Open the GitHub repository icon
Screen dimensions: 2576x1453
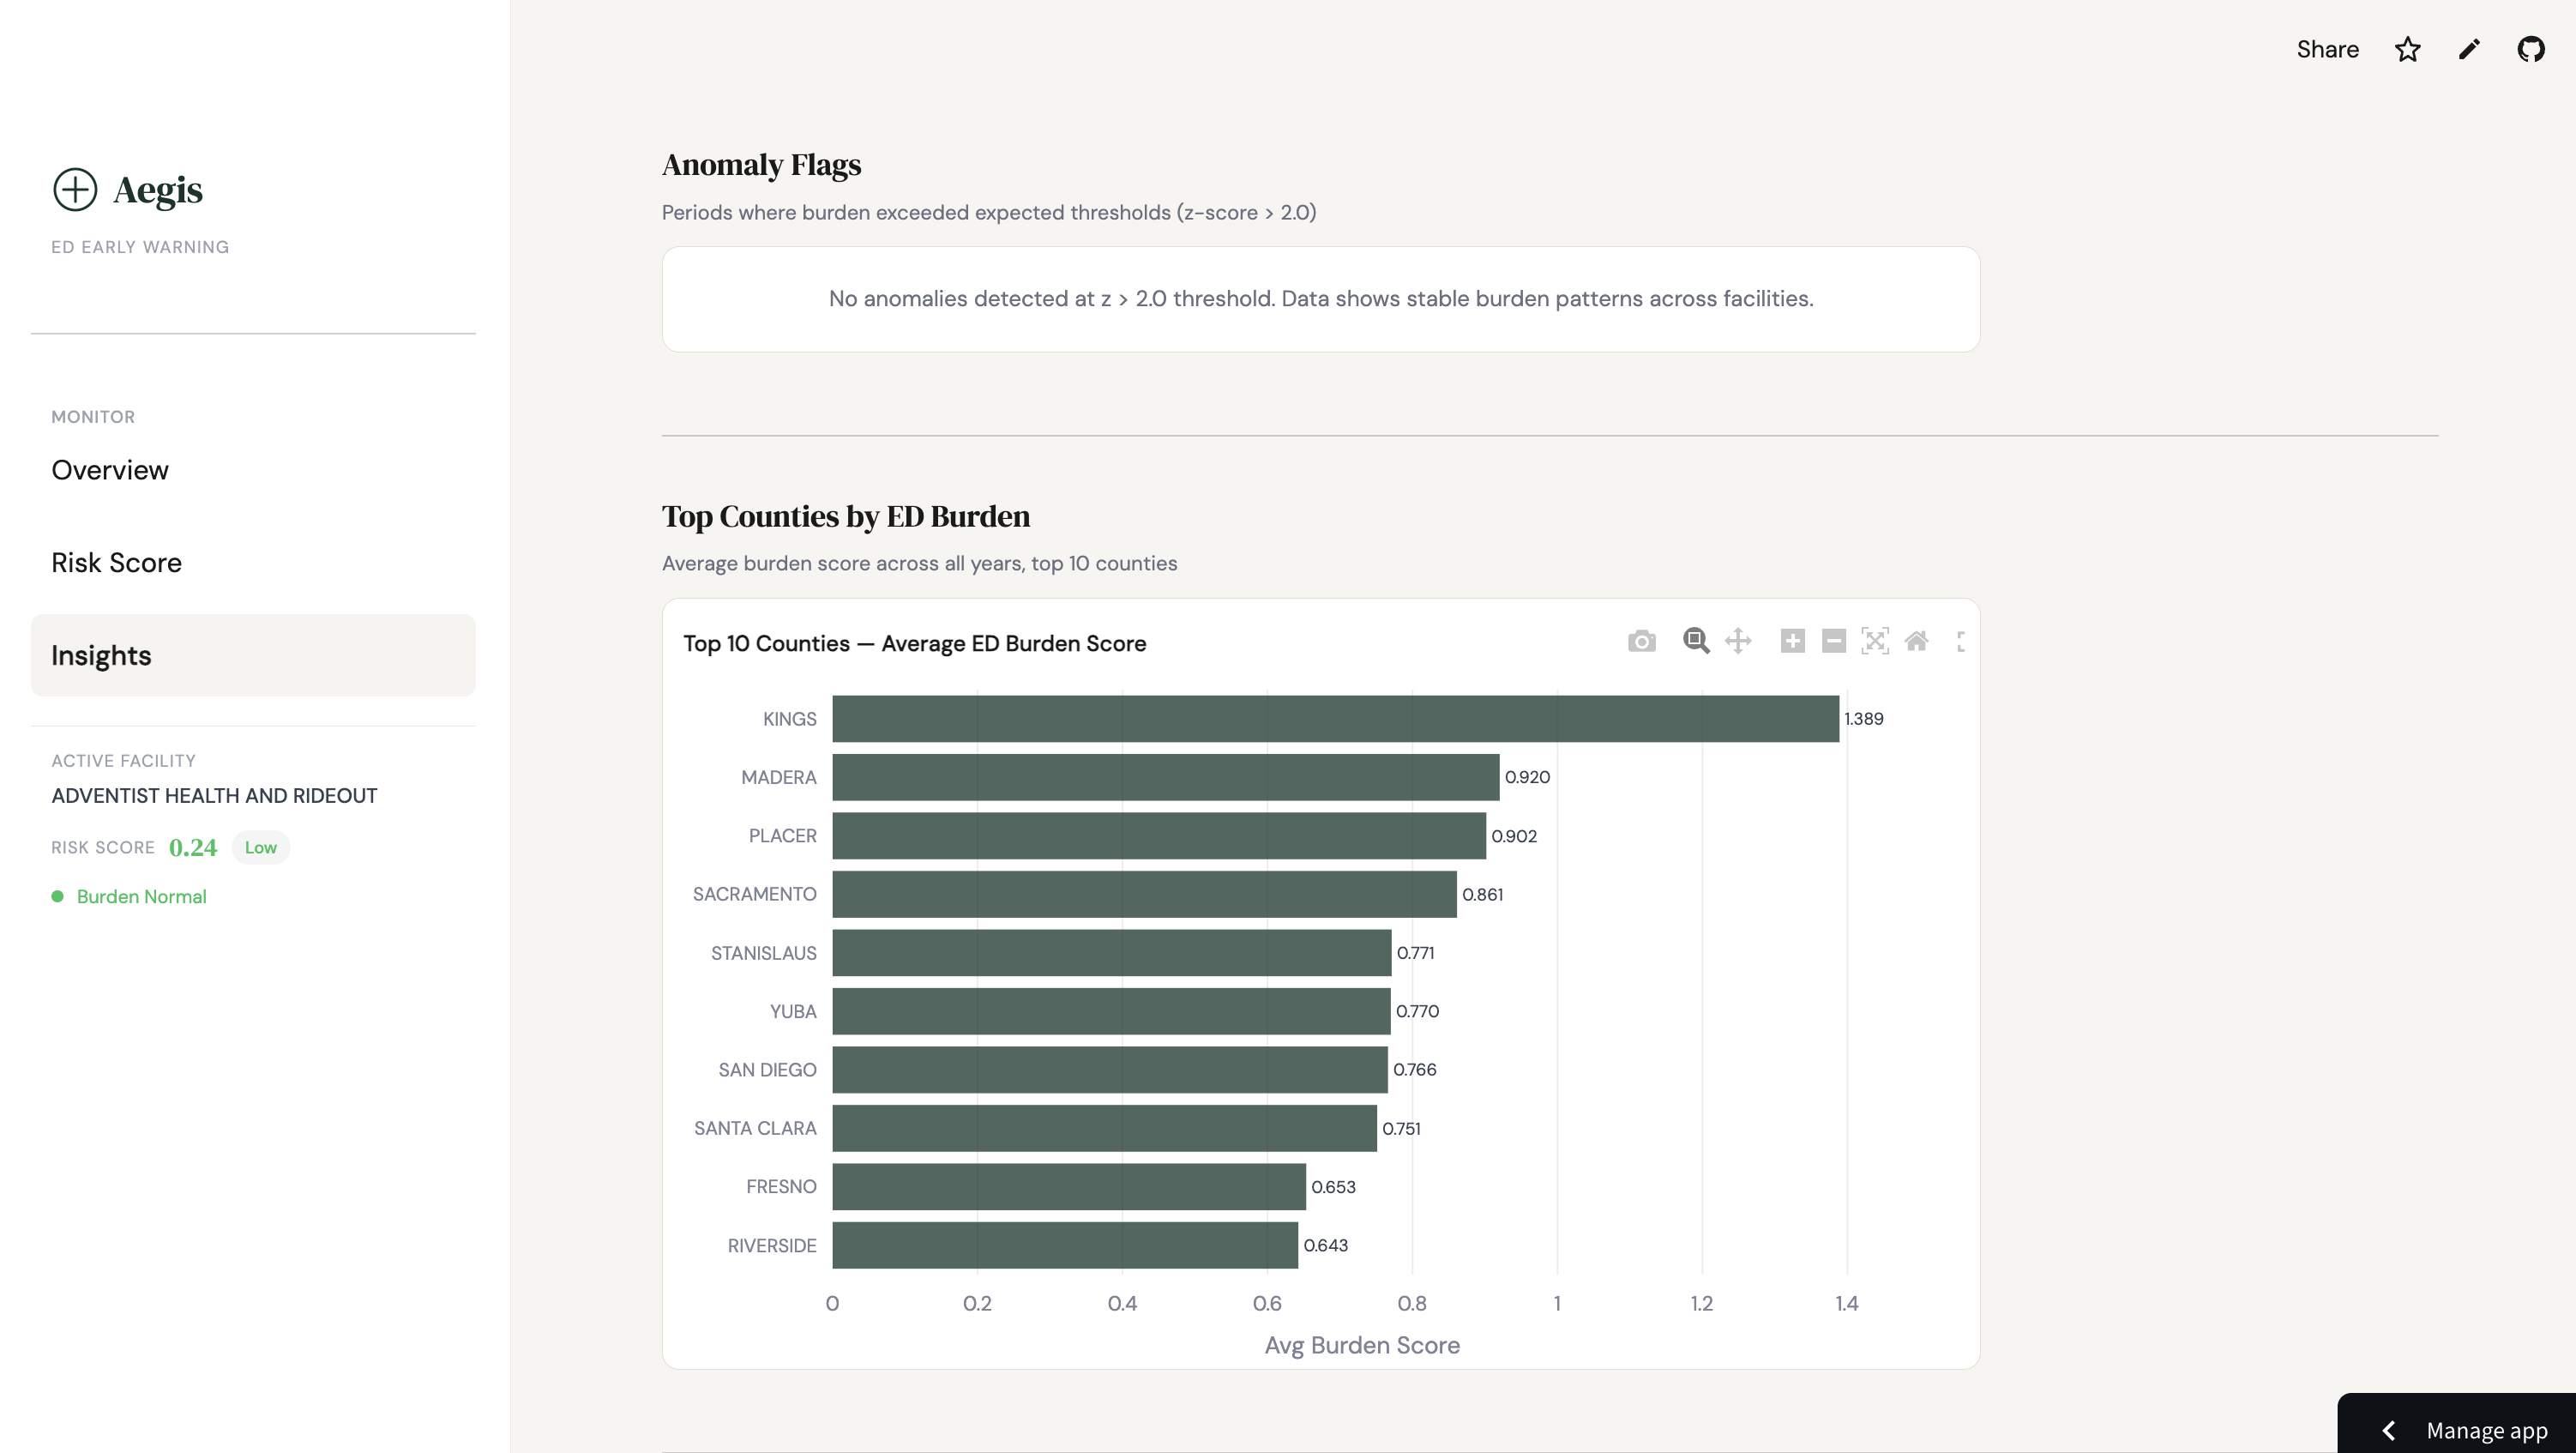tap(2531, 49)
